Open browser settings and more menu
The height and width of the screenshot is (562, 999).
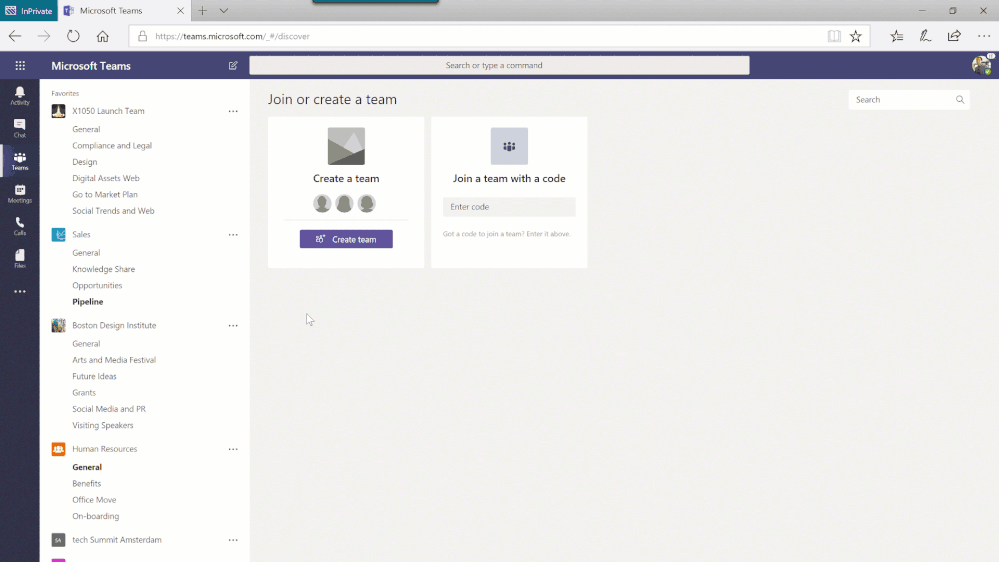984,36
